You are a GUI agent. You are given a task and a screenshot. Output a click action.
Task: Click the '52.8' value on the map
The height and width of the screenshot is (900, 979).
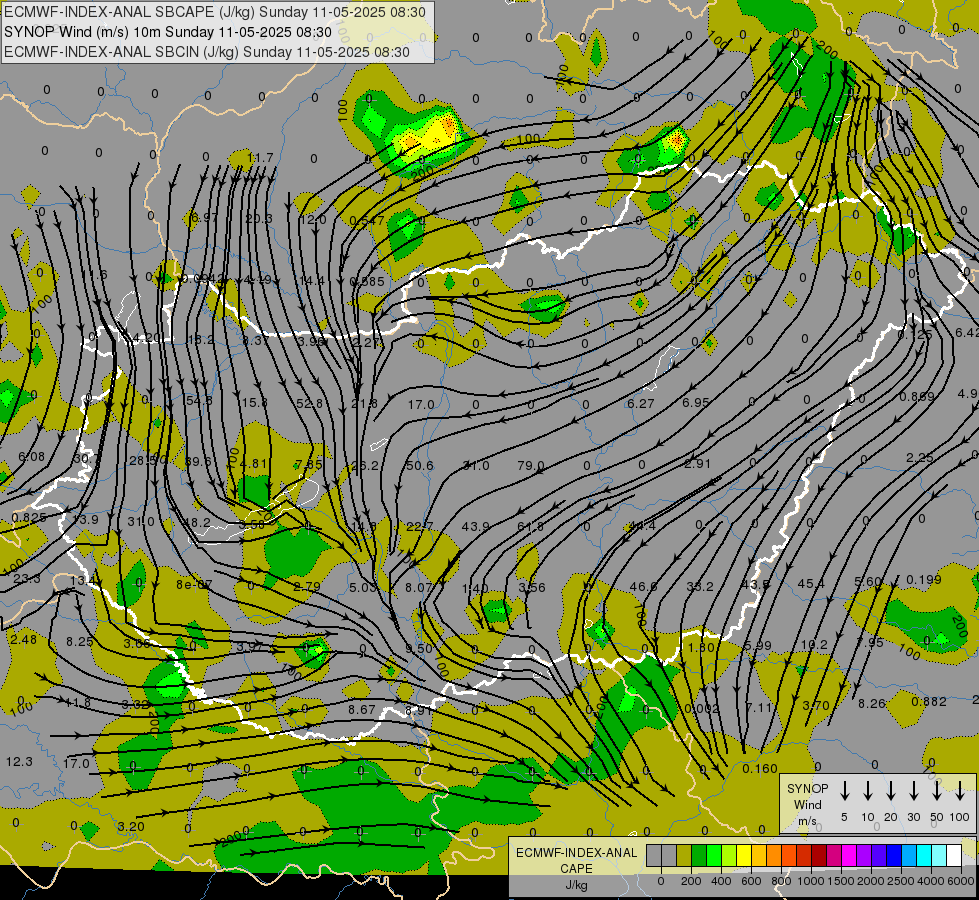point(310,404)
